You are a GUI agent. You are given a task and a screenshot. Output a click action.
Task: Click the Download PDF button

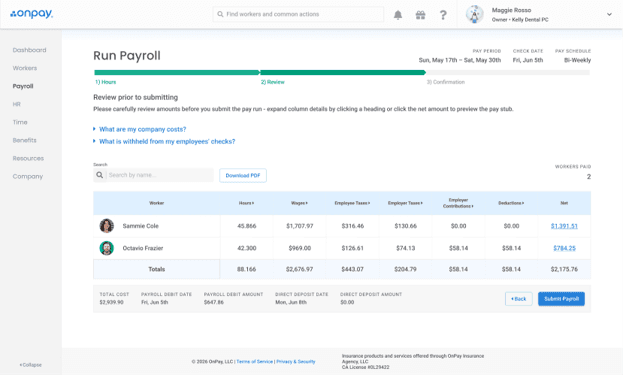243,175
